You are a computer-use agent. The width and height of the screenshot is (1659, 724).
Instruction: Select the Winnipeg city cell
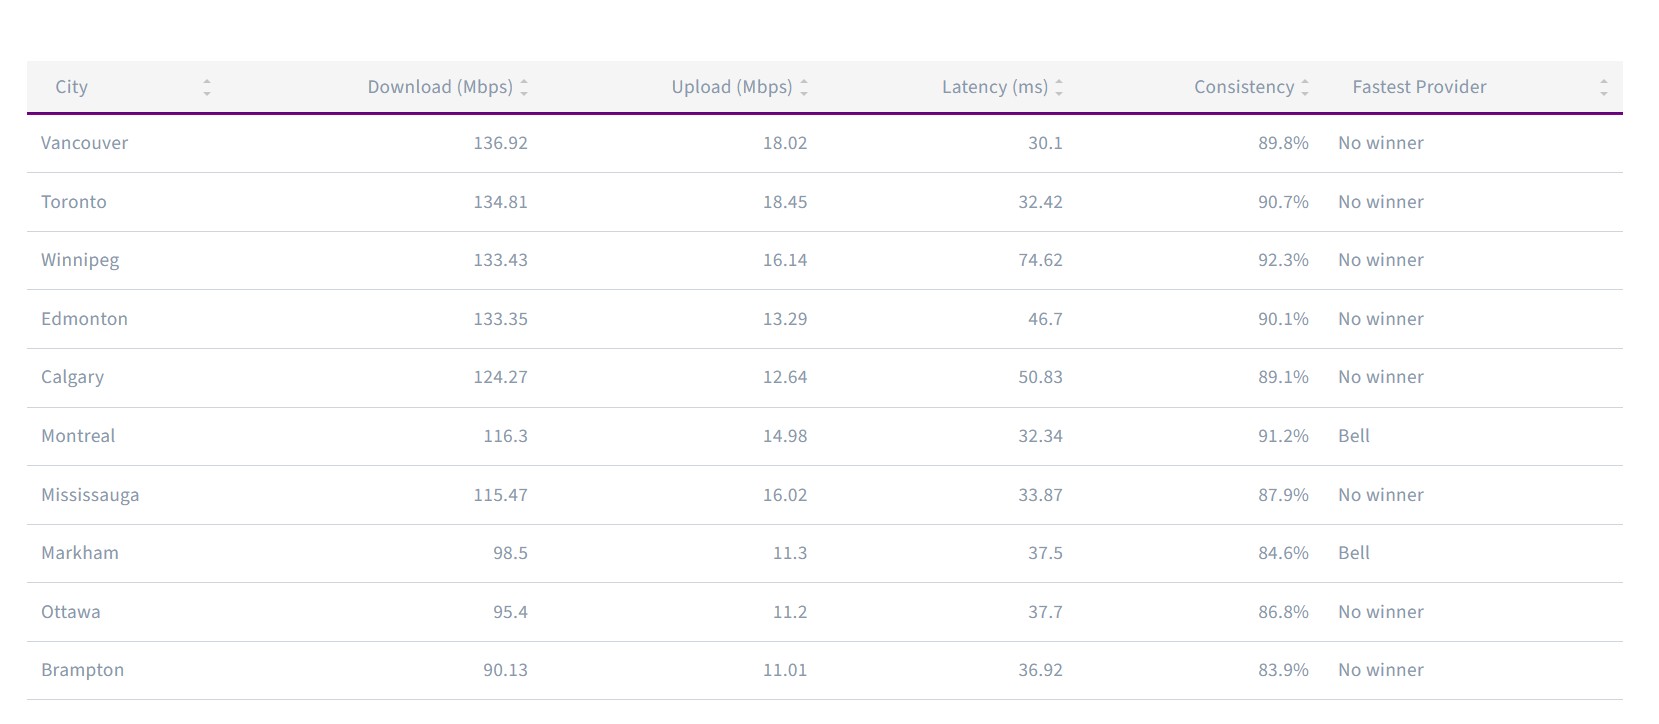[x=80, y=260]
